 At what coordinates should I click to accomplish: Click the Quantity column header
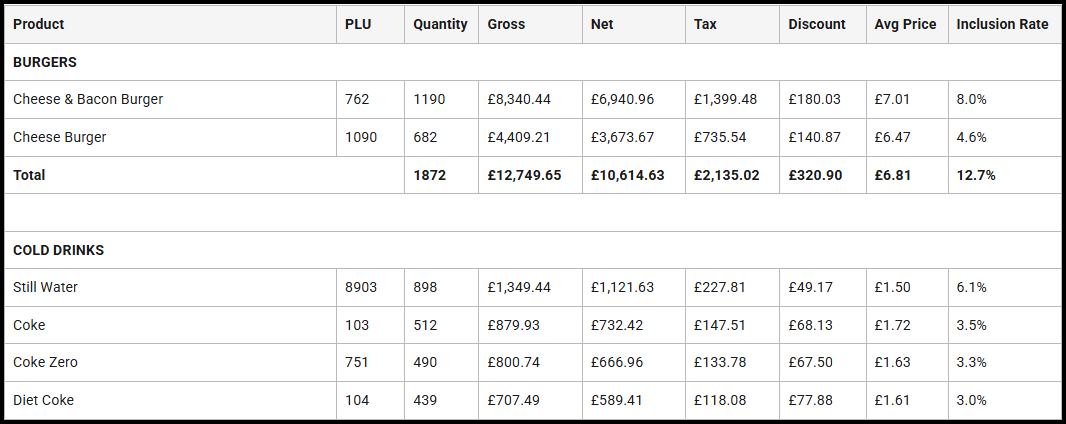(440, 24)
